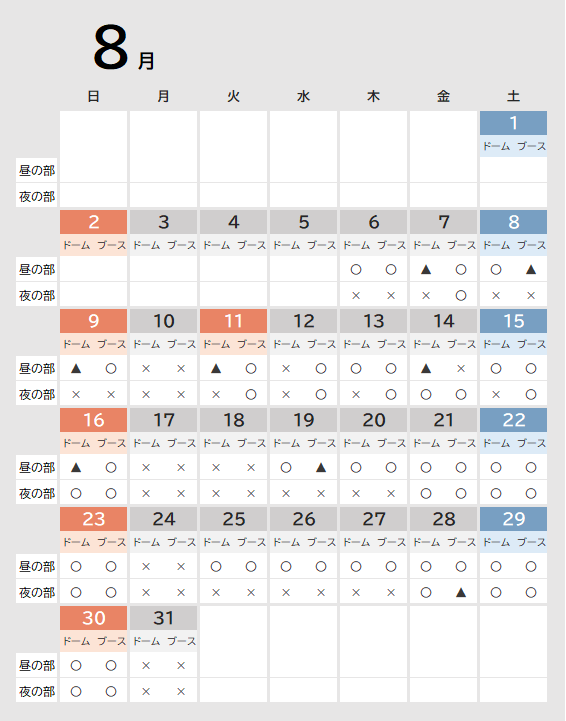
Task: Click the gray date header 31
Action: (x=164, y=618)
